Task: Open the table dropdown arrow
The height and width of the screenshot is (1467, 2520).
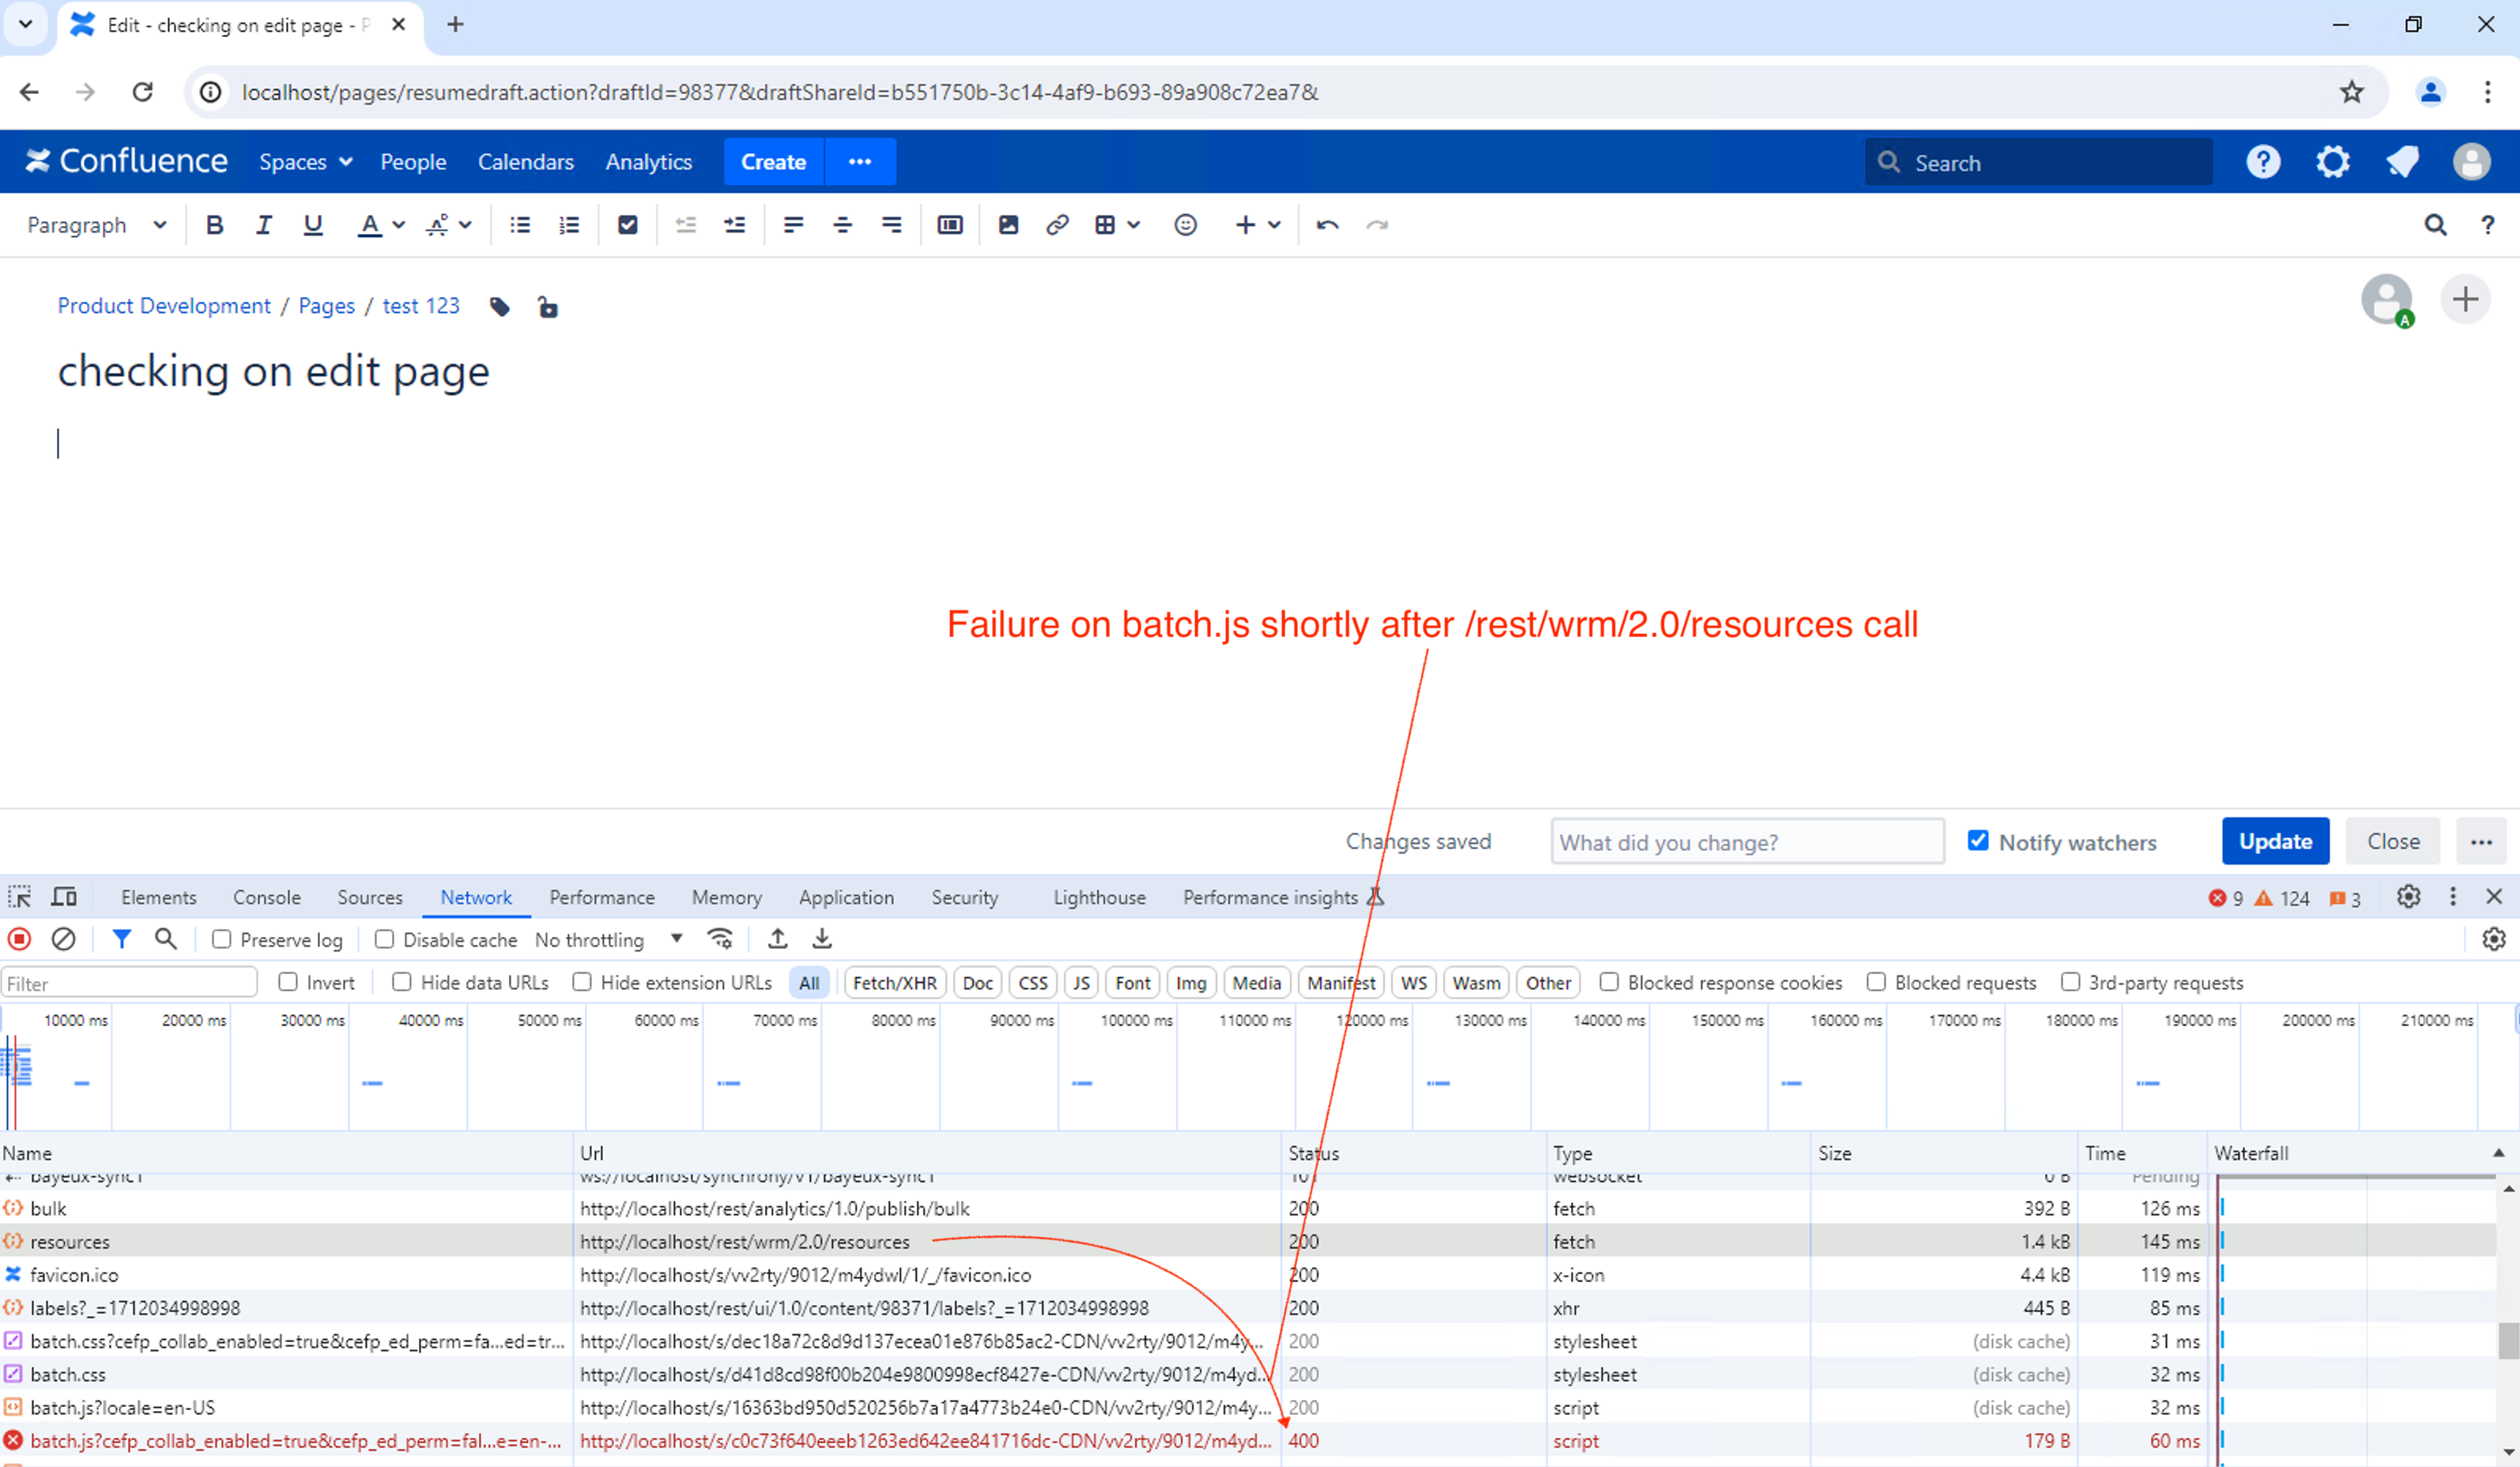Action: point(1134,225)
